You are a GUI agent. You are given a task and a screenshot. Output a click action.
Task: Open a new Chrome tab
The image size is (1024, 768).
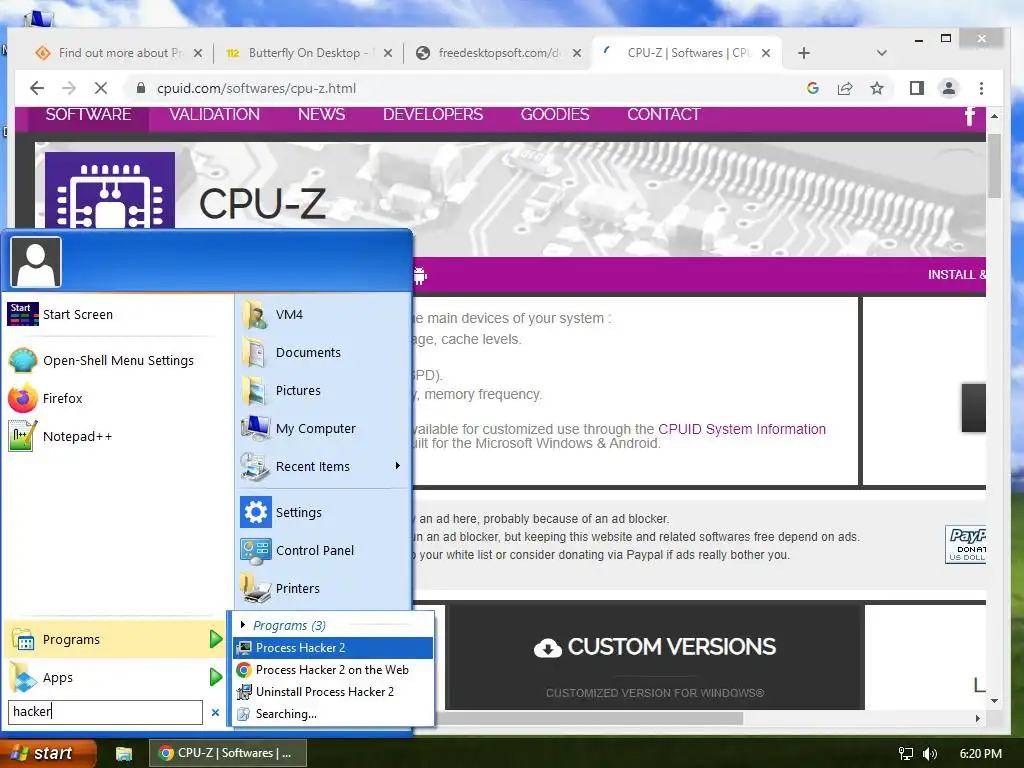click(804, 53)
